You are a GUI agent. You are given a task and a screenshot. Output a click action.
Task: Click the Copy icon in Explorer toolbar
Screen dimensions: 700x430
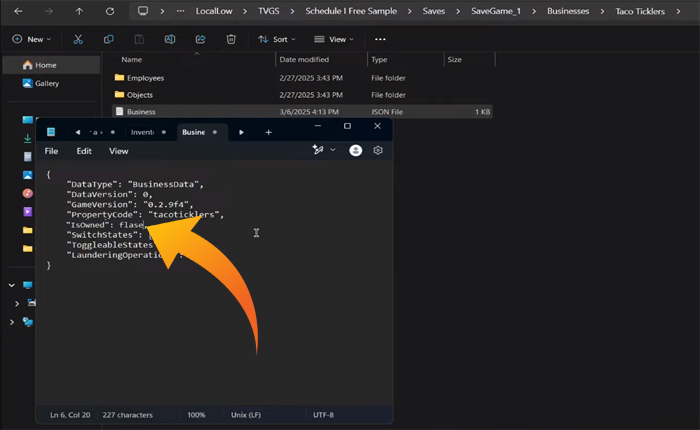108,39
